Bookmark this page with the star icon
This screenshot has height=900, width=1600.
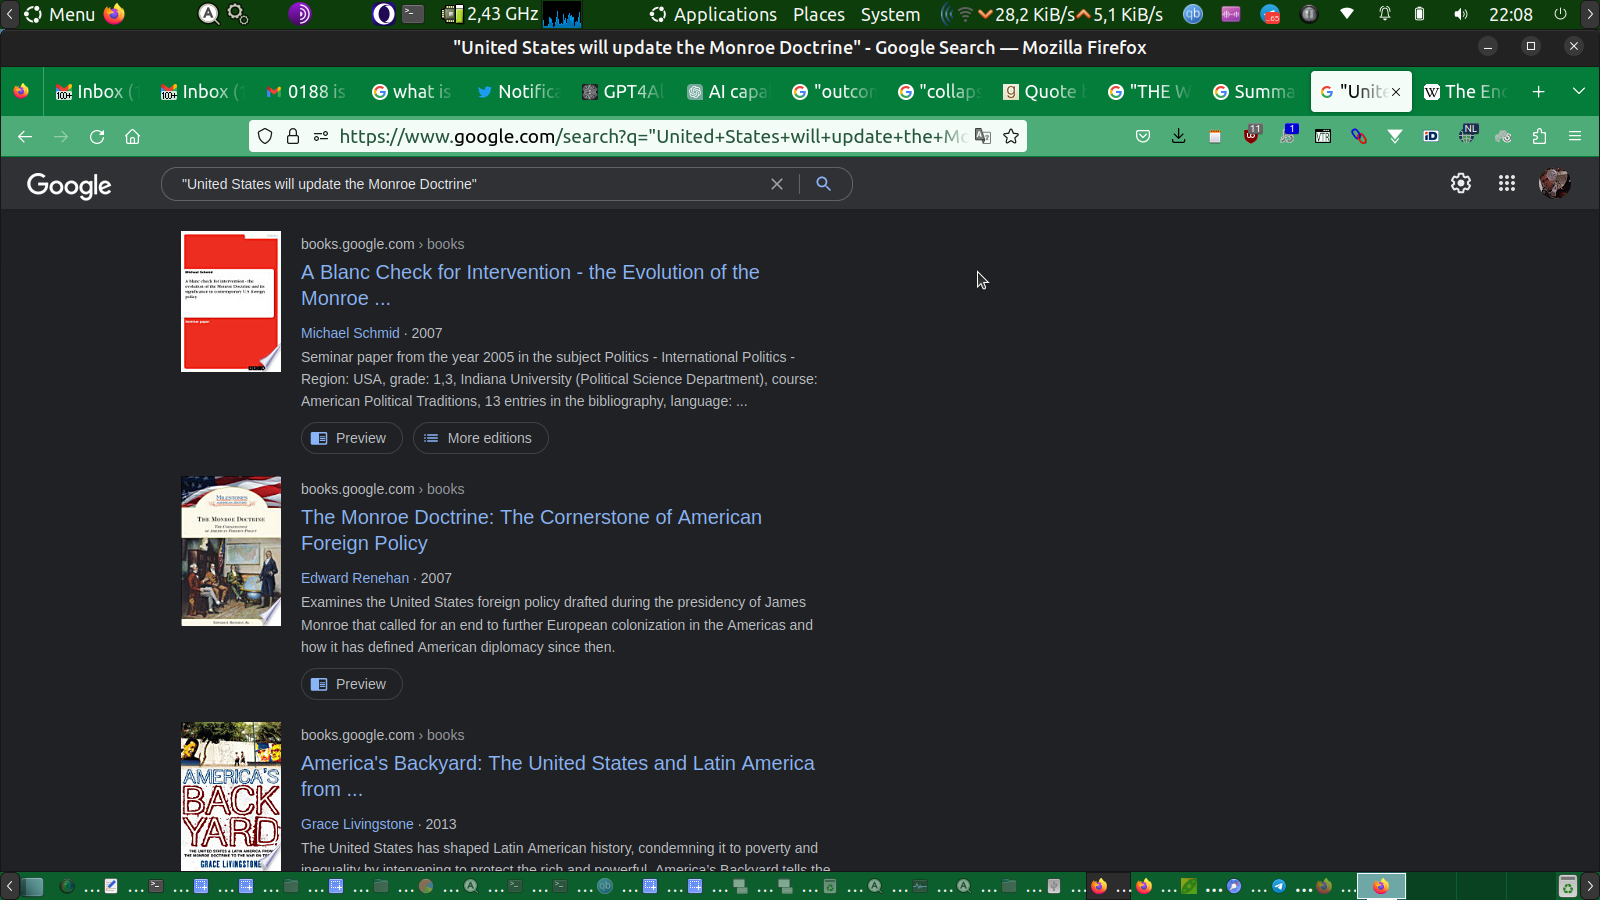tap(1011, 136)
